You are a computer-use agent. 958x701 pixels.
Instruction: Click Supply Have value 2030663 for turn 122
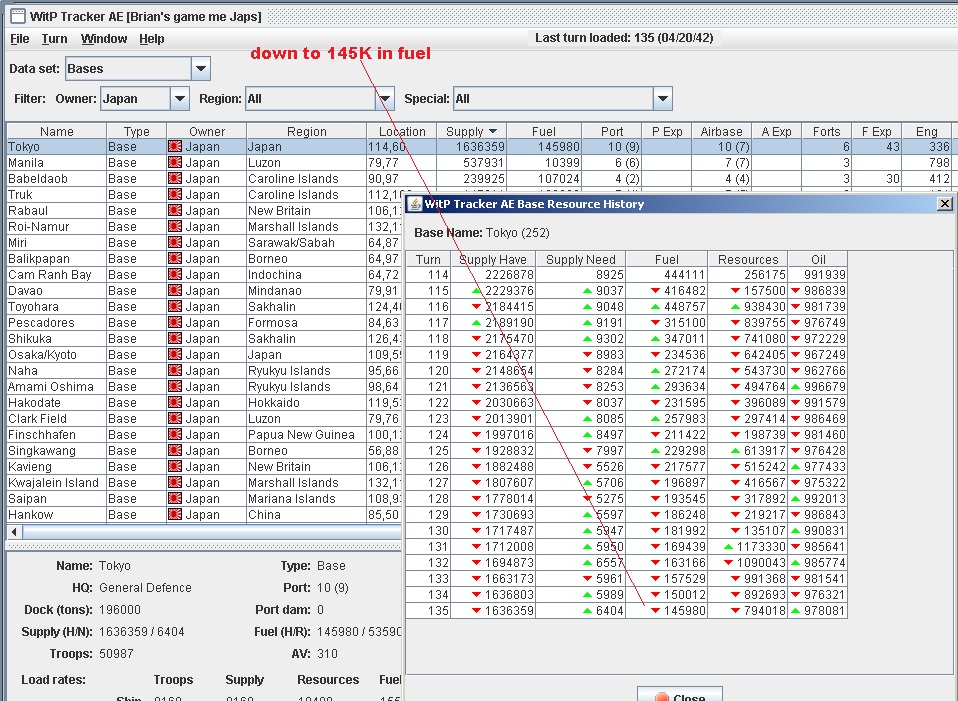509,403
